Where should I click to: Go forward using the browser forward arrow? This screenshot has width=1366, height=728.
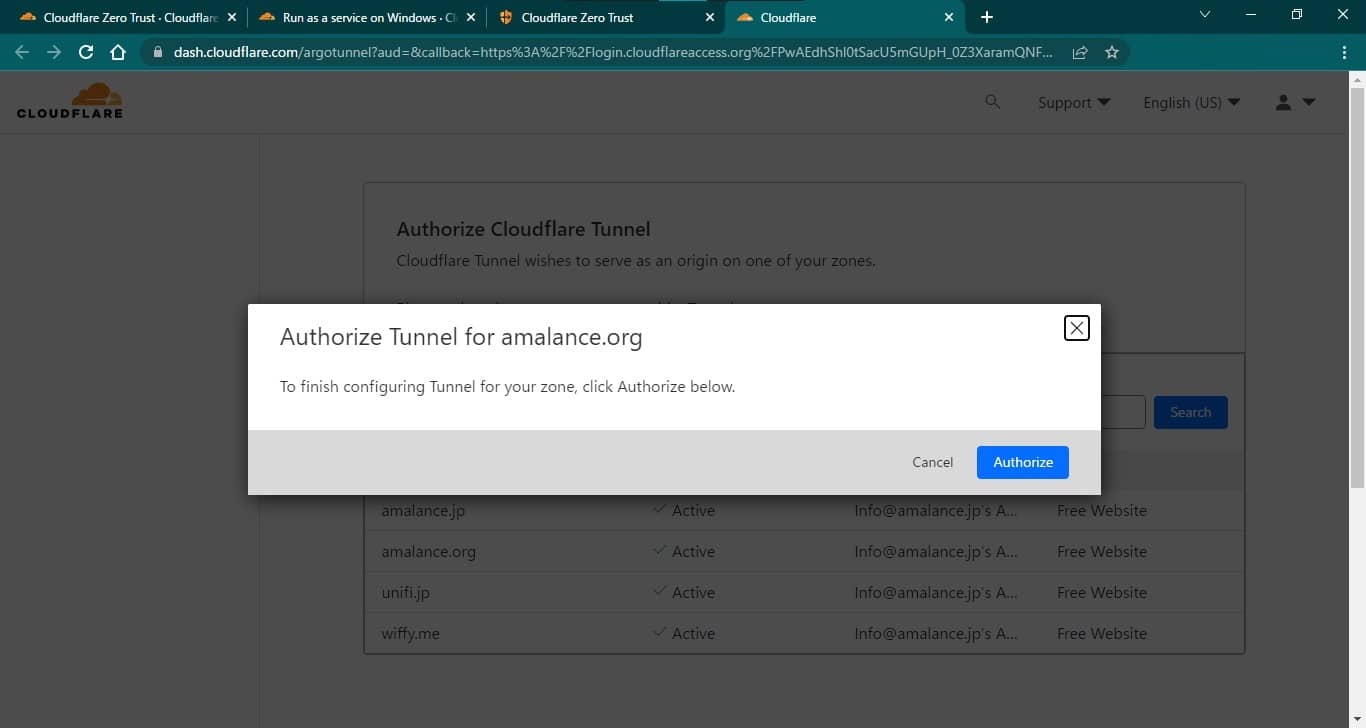pos(54,53)
